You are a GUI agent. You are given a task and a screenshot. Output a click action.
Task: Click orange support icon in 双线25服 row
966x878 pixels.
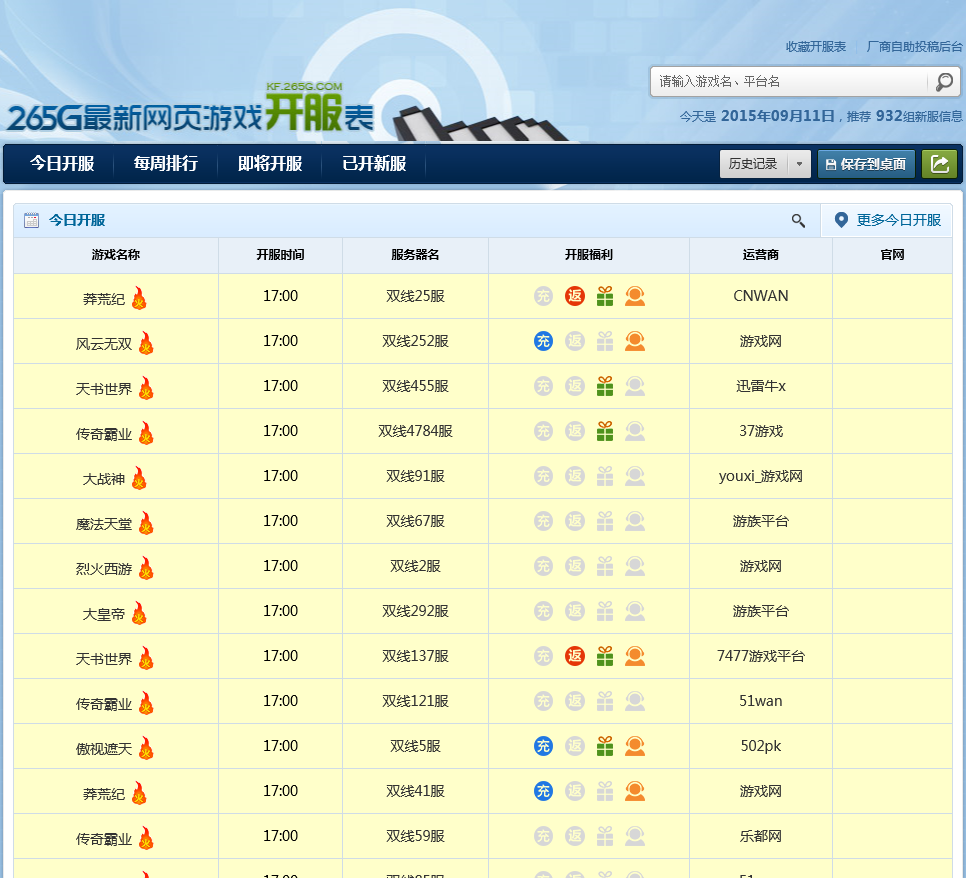click(635, 296)
